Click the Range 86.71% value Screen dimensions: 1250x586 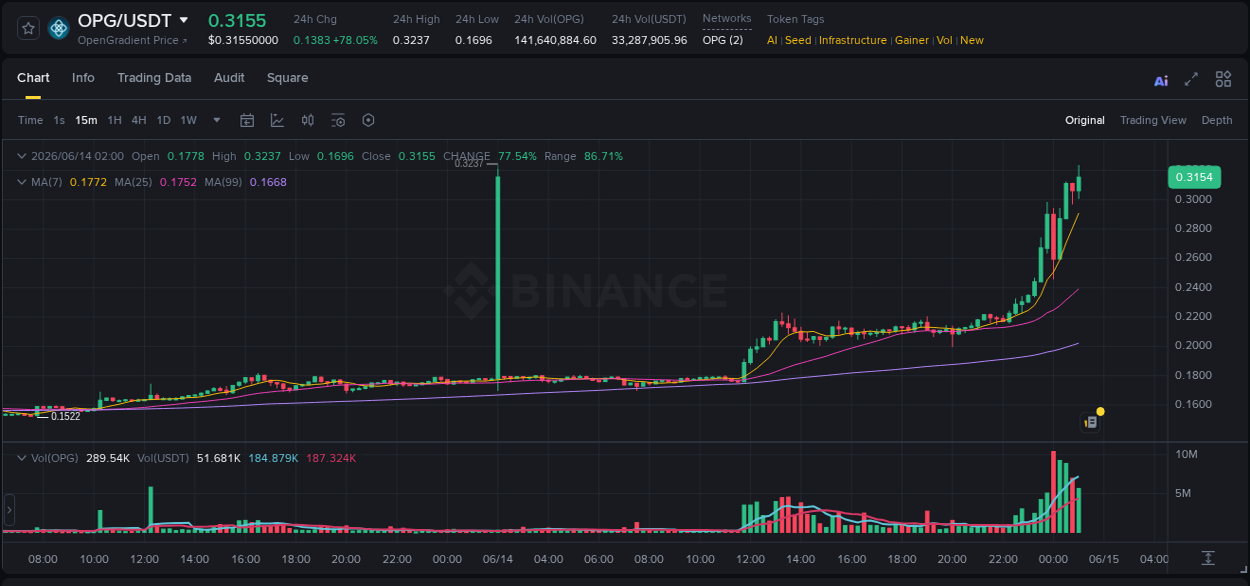coord(604,156)
